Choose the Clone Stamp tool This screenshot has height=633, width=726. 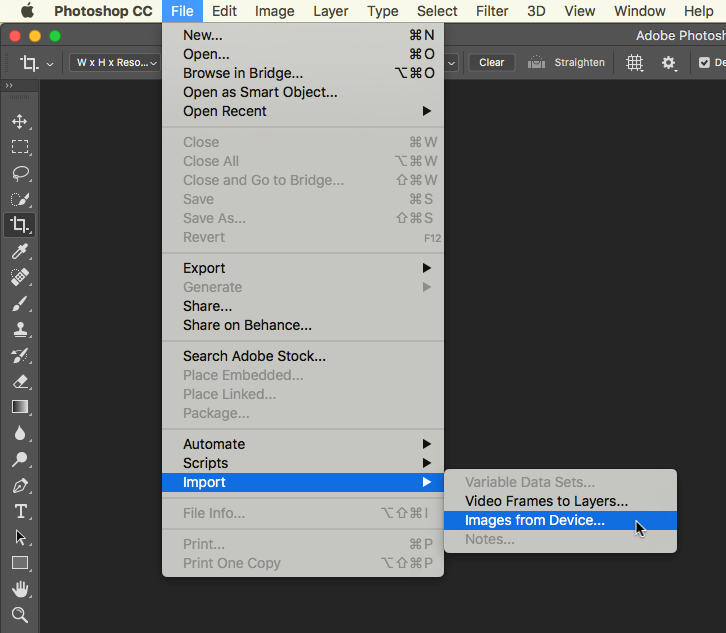(20, 329)
